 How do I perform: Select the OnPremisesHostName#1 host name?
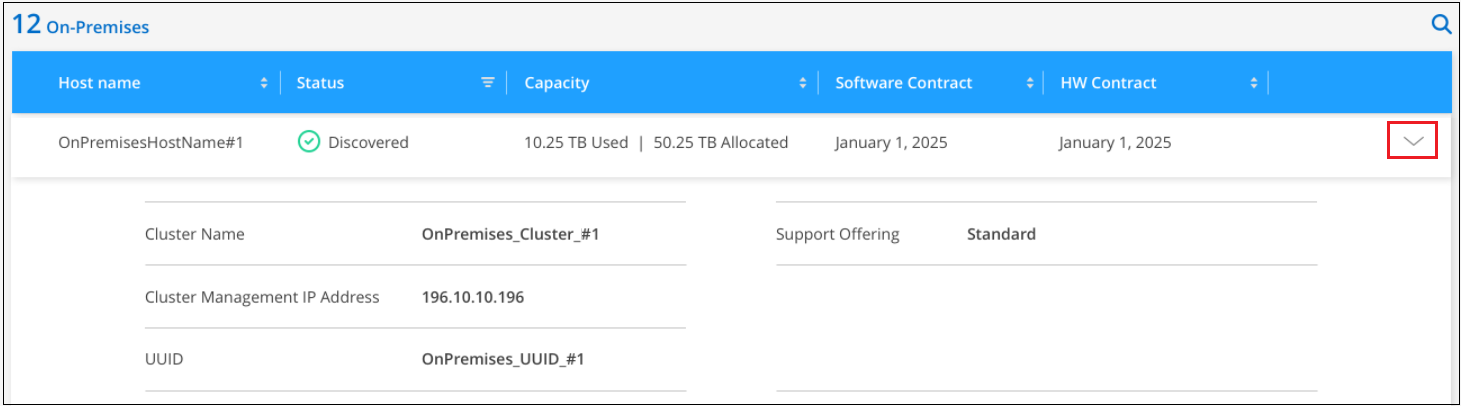click(x=151, y=142)
